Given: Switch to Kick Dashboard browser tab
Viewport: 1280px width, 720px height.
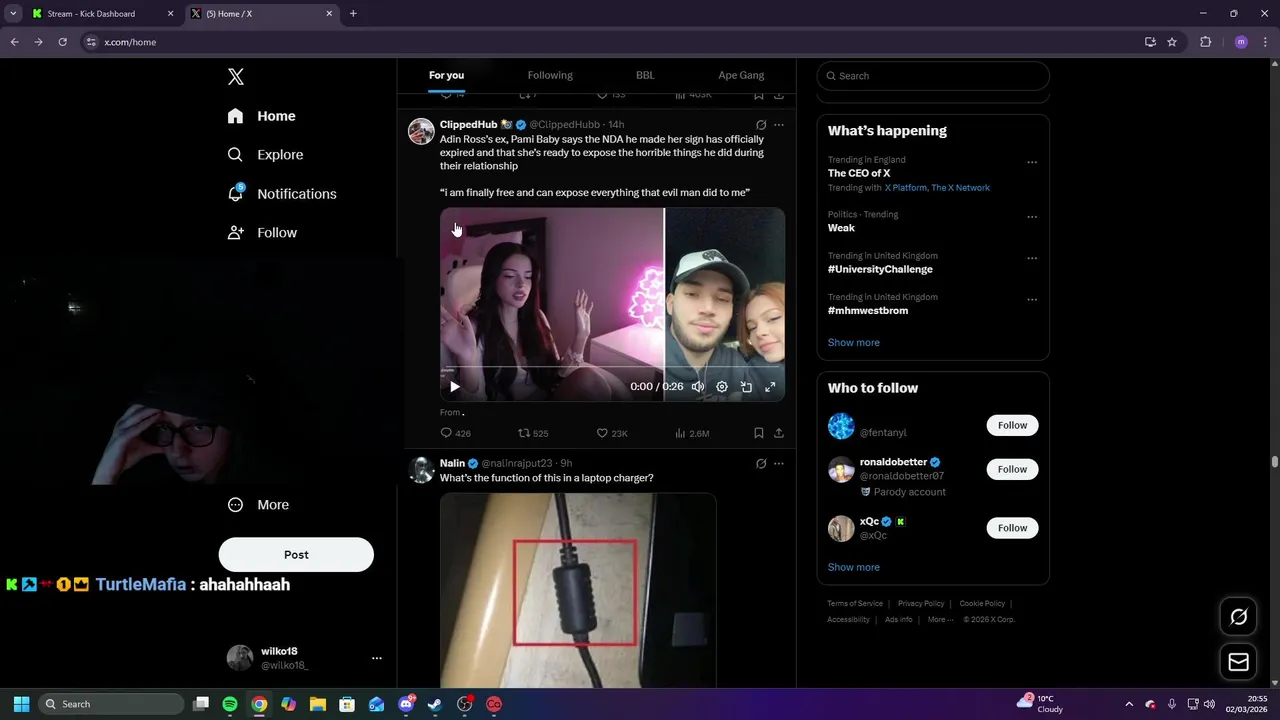Looking at the screenshot, I should (101, 14).
